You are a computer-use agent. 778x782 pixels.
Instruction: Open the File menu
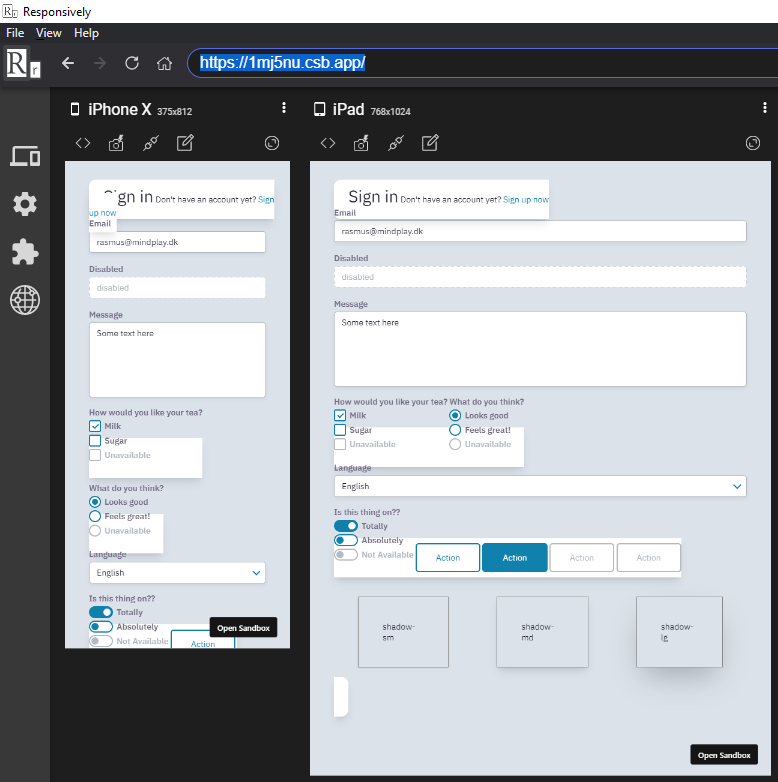click(x=15, y=33)
